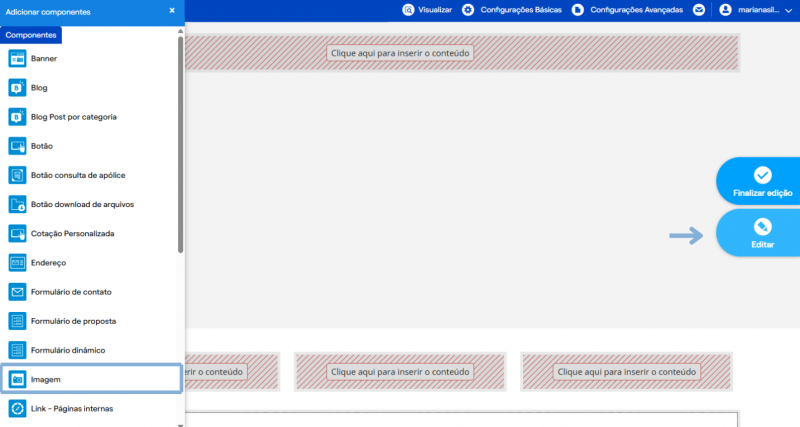Open Configurações Básicas menu

(512, 10)
